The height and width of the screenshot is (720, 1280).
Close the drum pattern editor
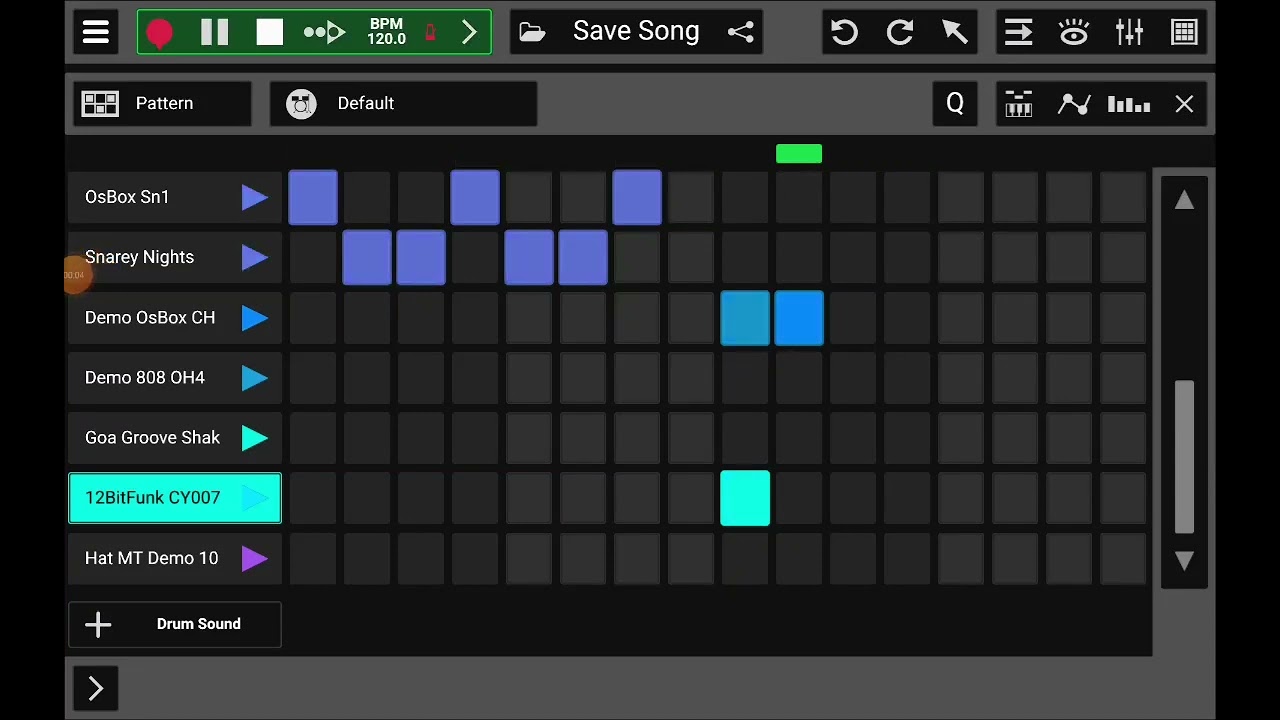tap(1184, 104)
